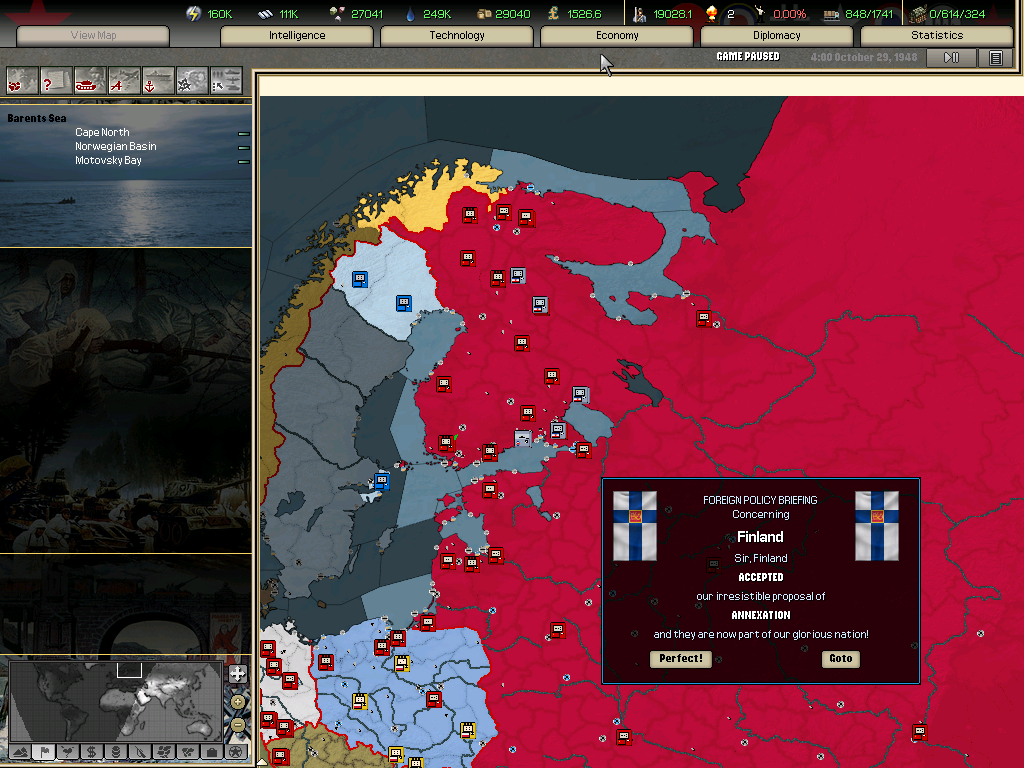Enable the economic dollar map mode
Screen dimensions: 1024x768
point(91,751)
